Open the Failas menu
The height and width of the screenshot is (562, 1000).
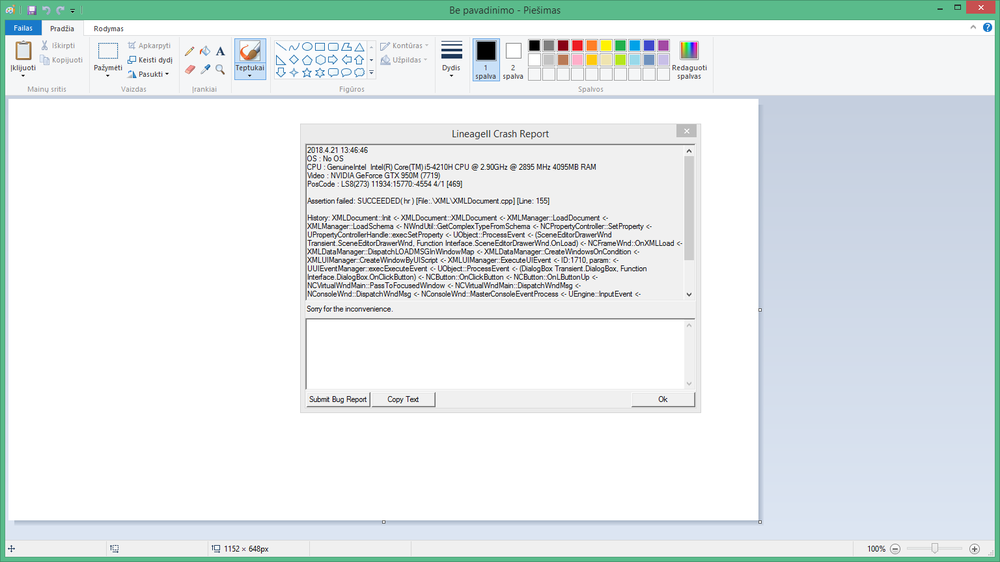pyautogui.click(x=22, y=28)
